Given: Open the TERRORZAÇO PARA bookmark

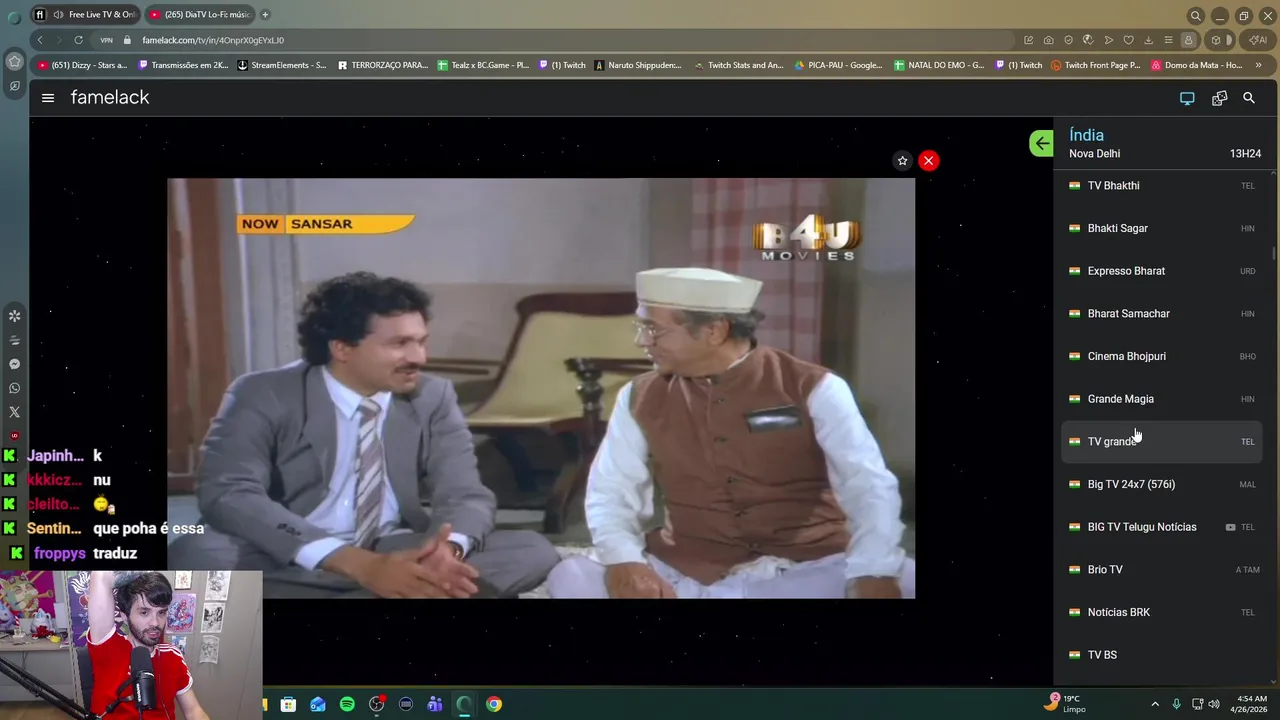Looking at the screenshot, I should 383,65.
